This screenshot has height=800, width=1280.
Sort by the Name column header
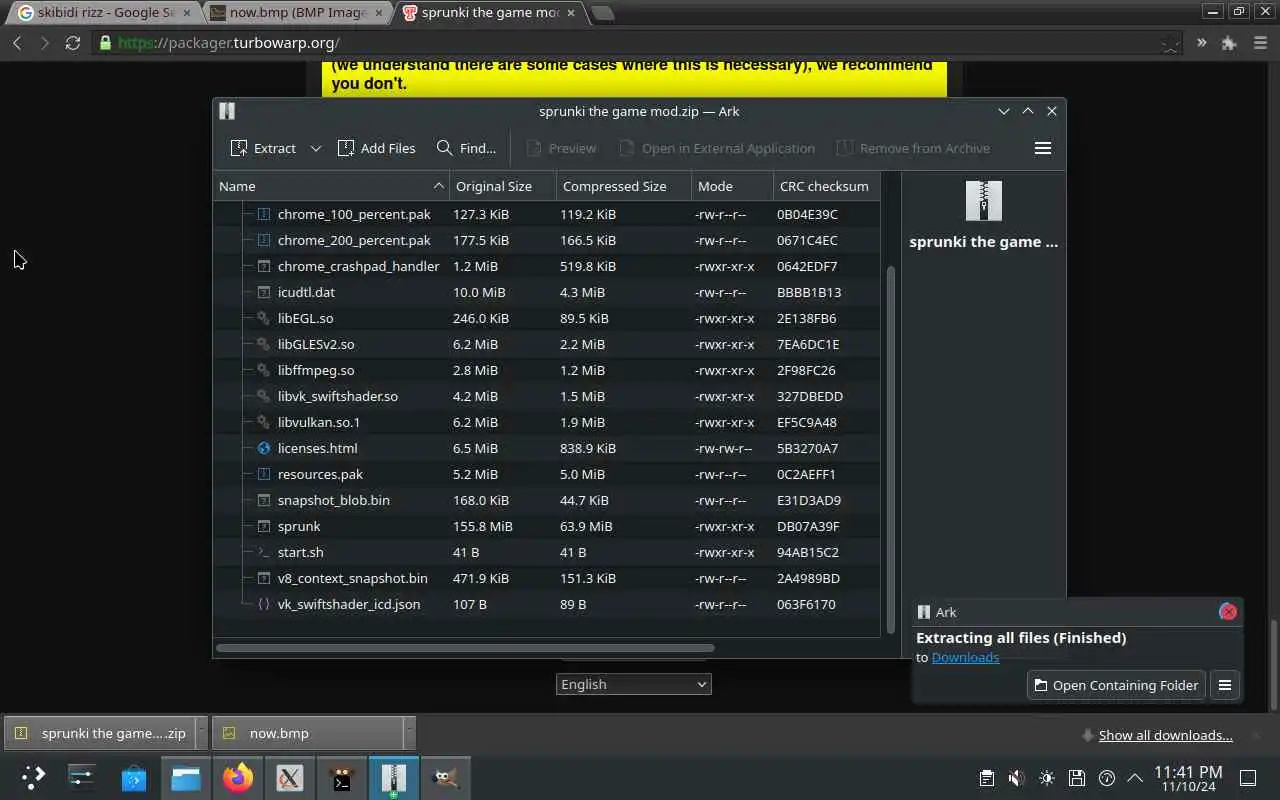[x=331, y=186]
